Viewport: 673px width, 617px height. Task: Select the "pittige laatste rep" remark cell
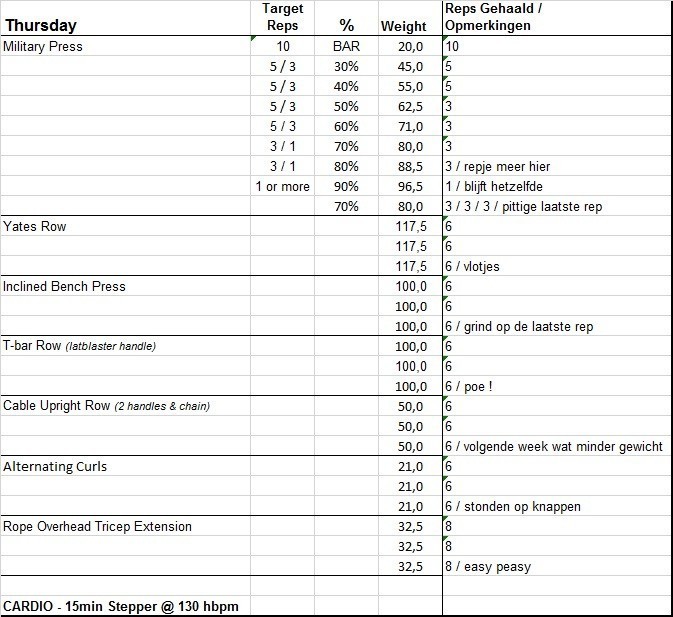523,207
